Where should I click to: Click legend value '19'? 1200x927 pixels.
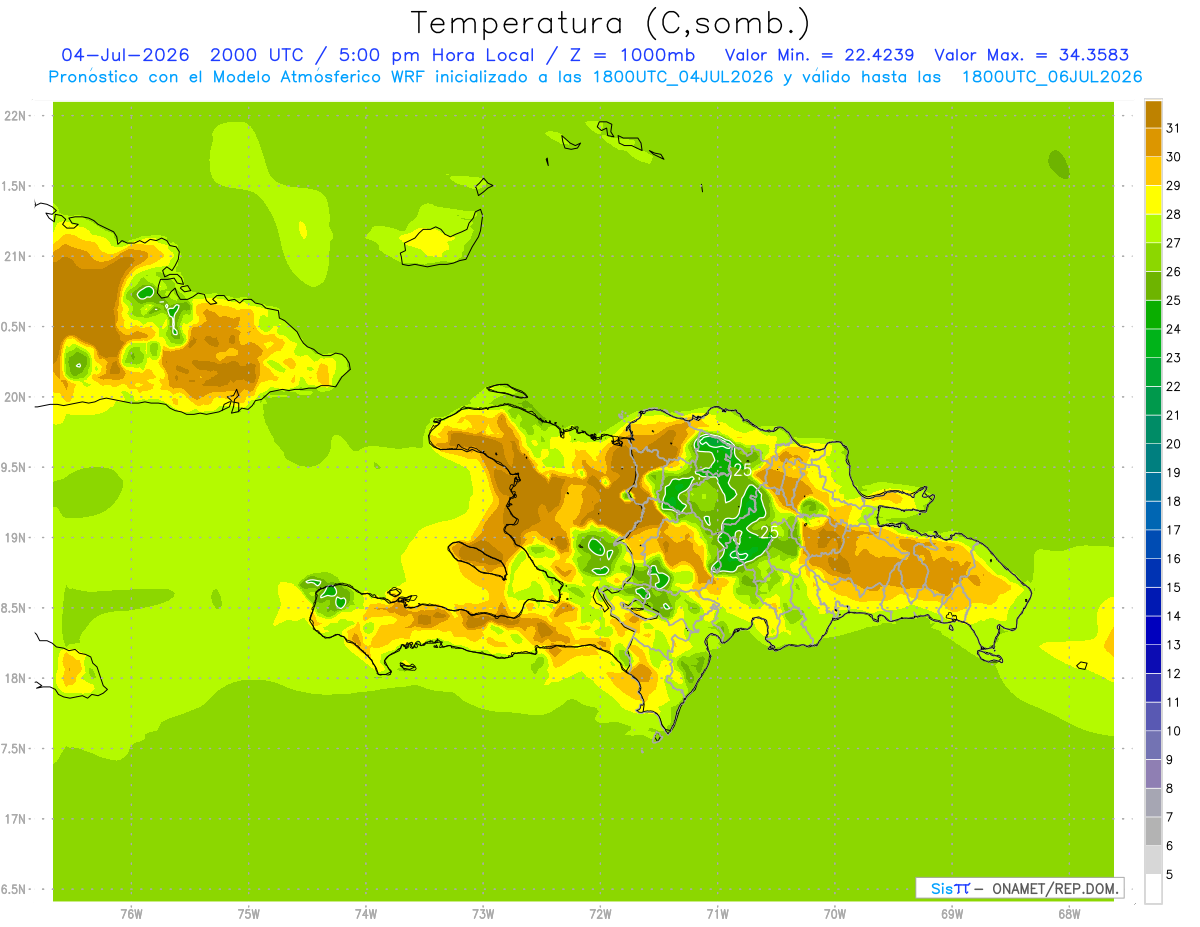pyautogui.click(x=1174, y=472)
